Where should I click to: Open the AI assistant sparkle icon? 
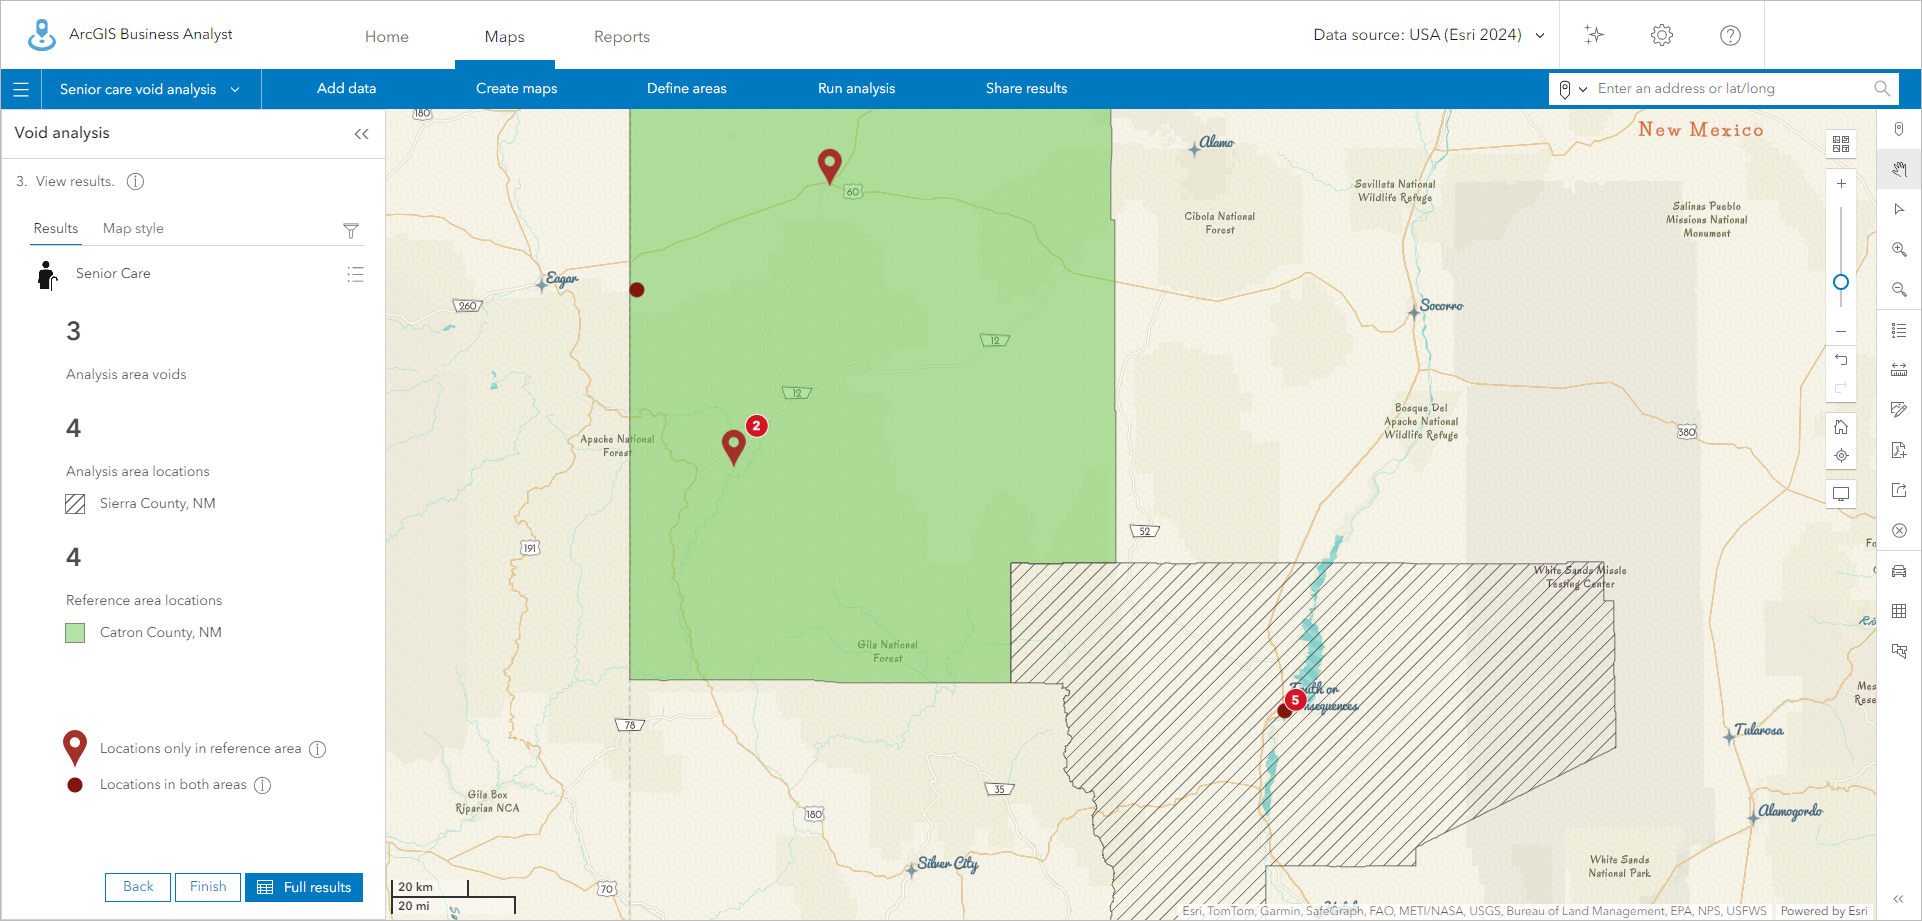coord(1594,35)
